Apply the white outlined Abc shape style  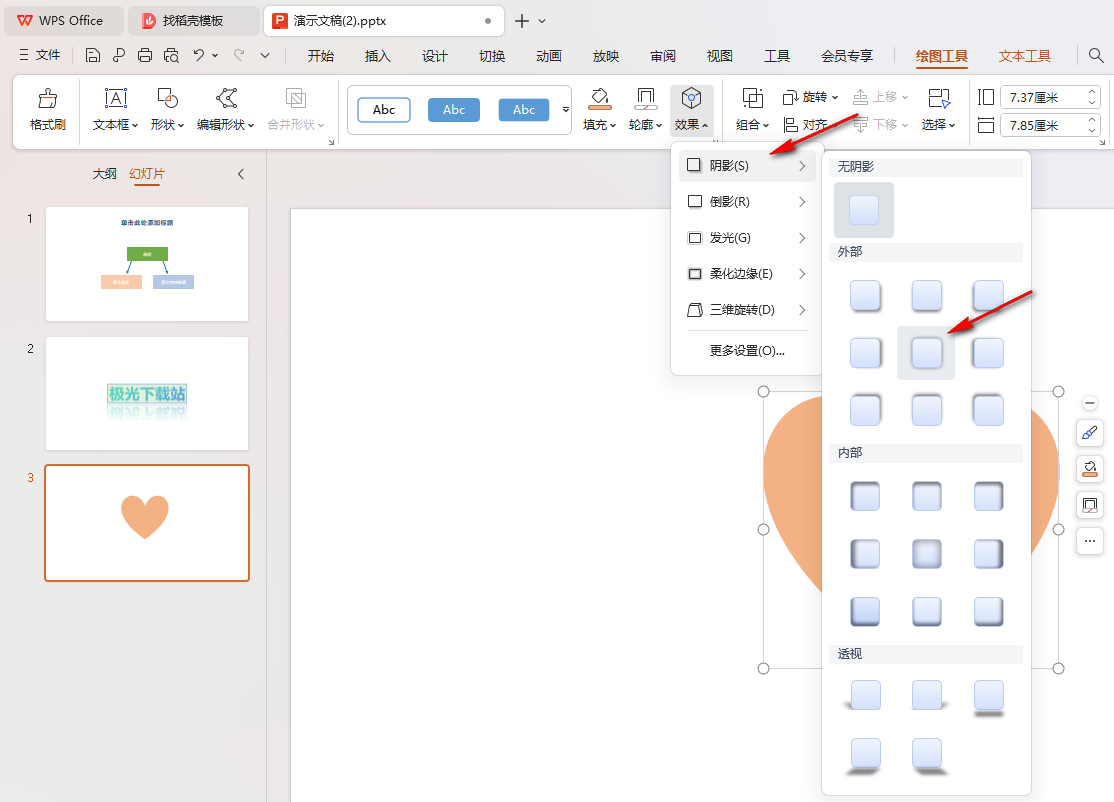(384, 110)
